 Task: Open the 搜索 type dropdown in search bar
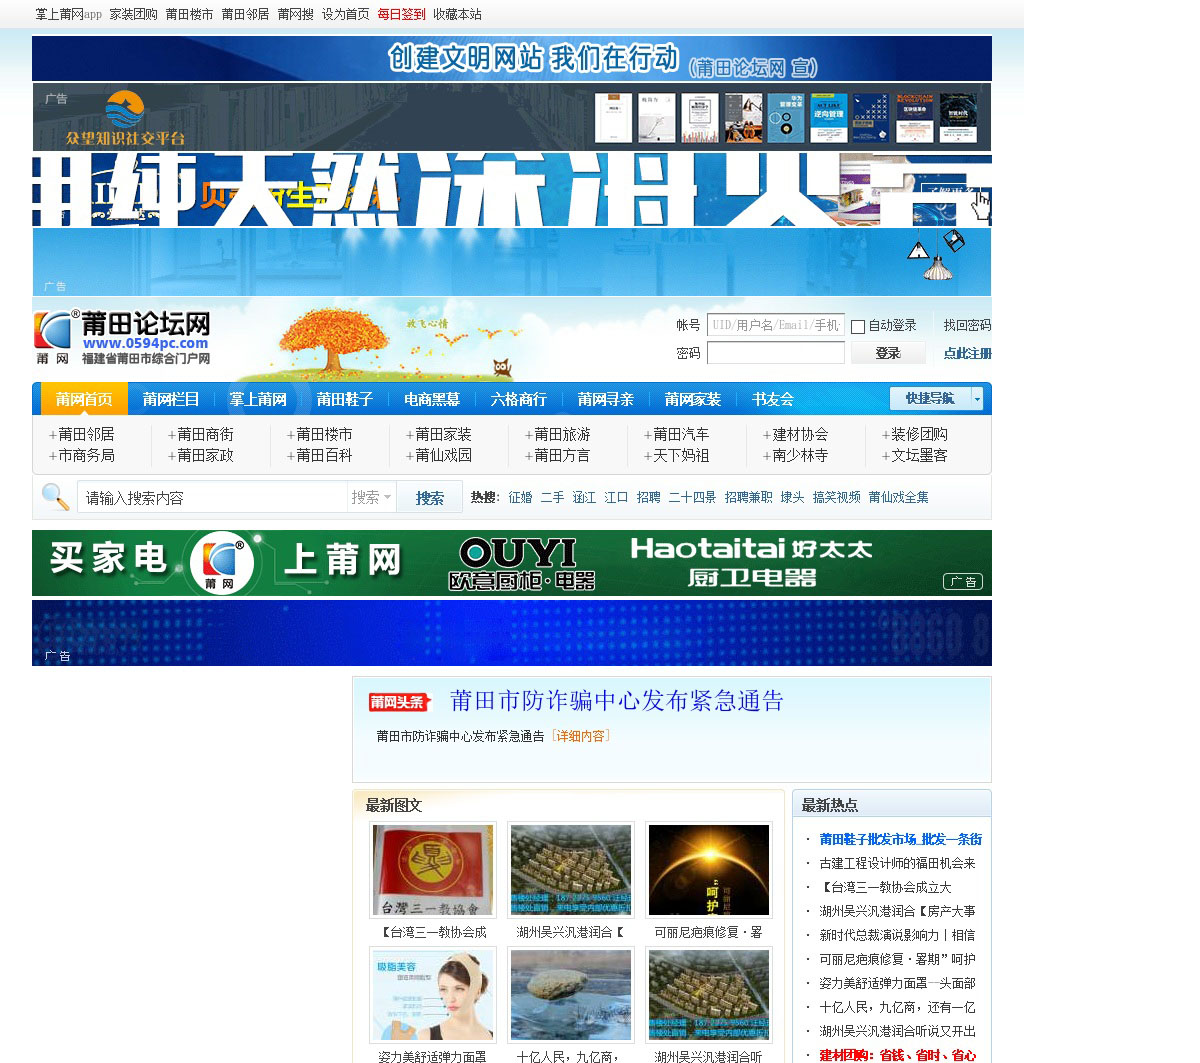[x=371, y=497]
